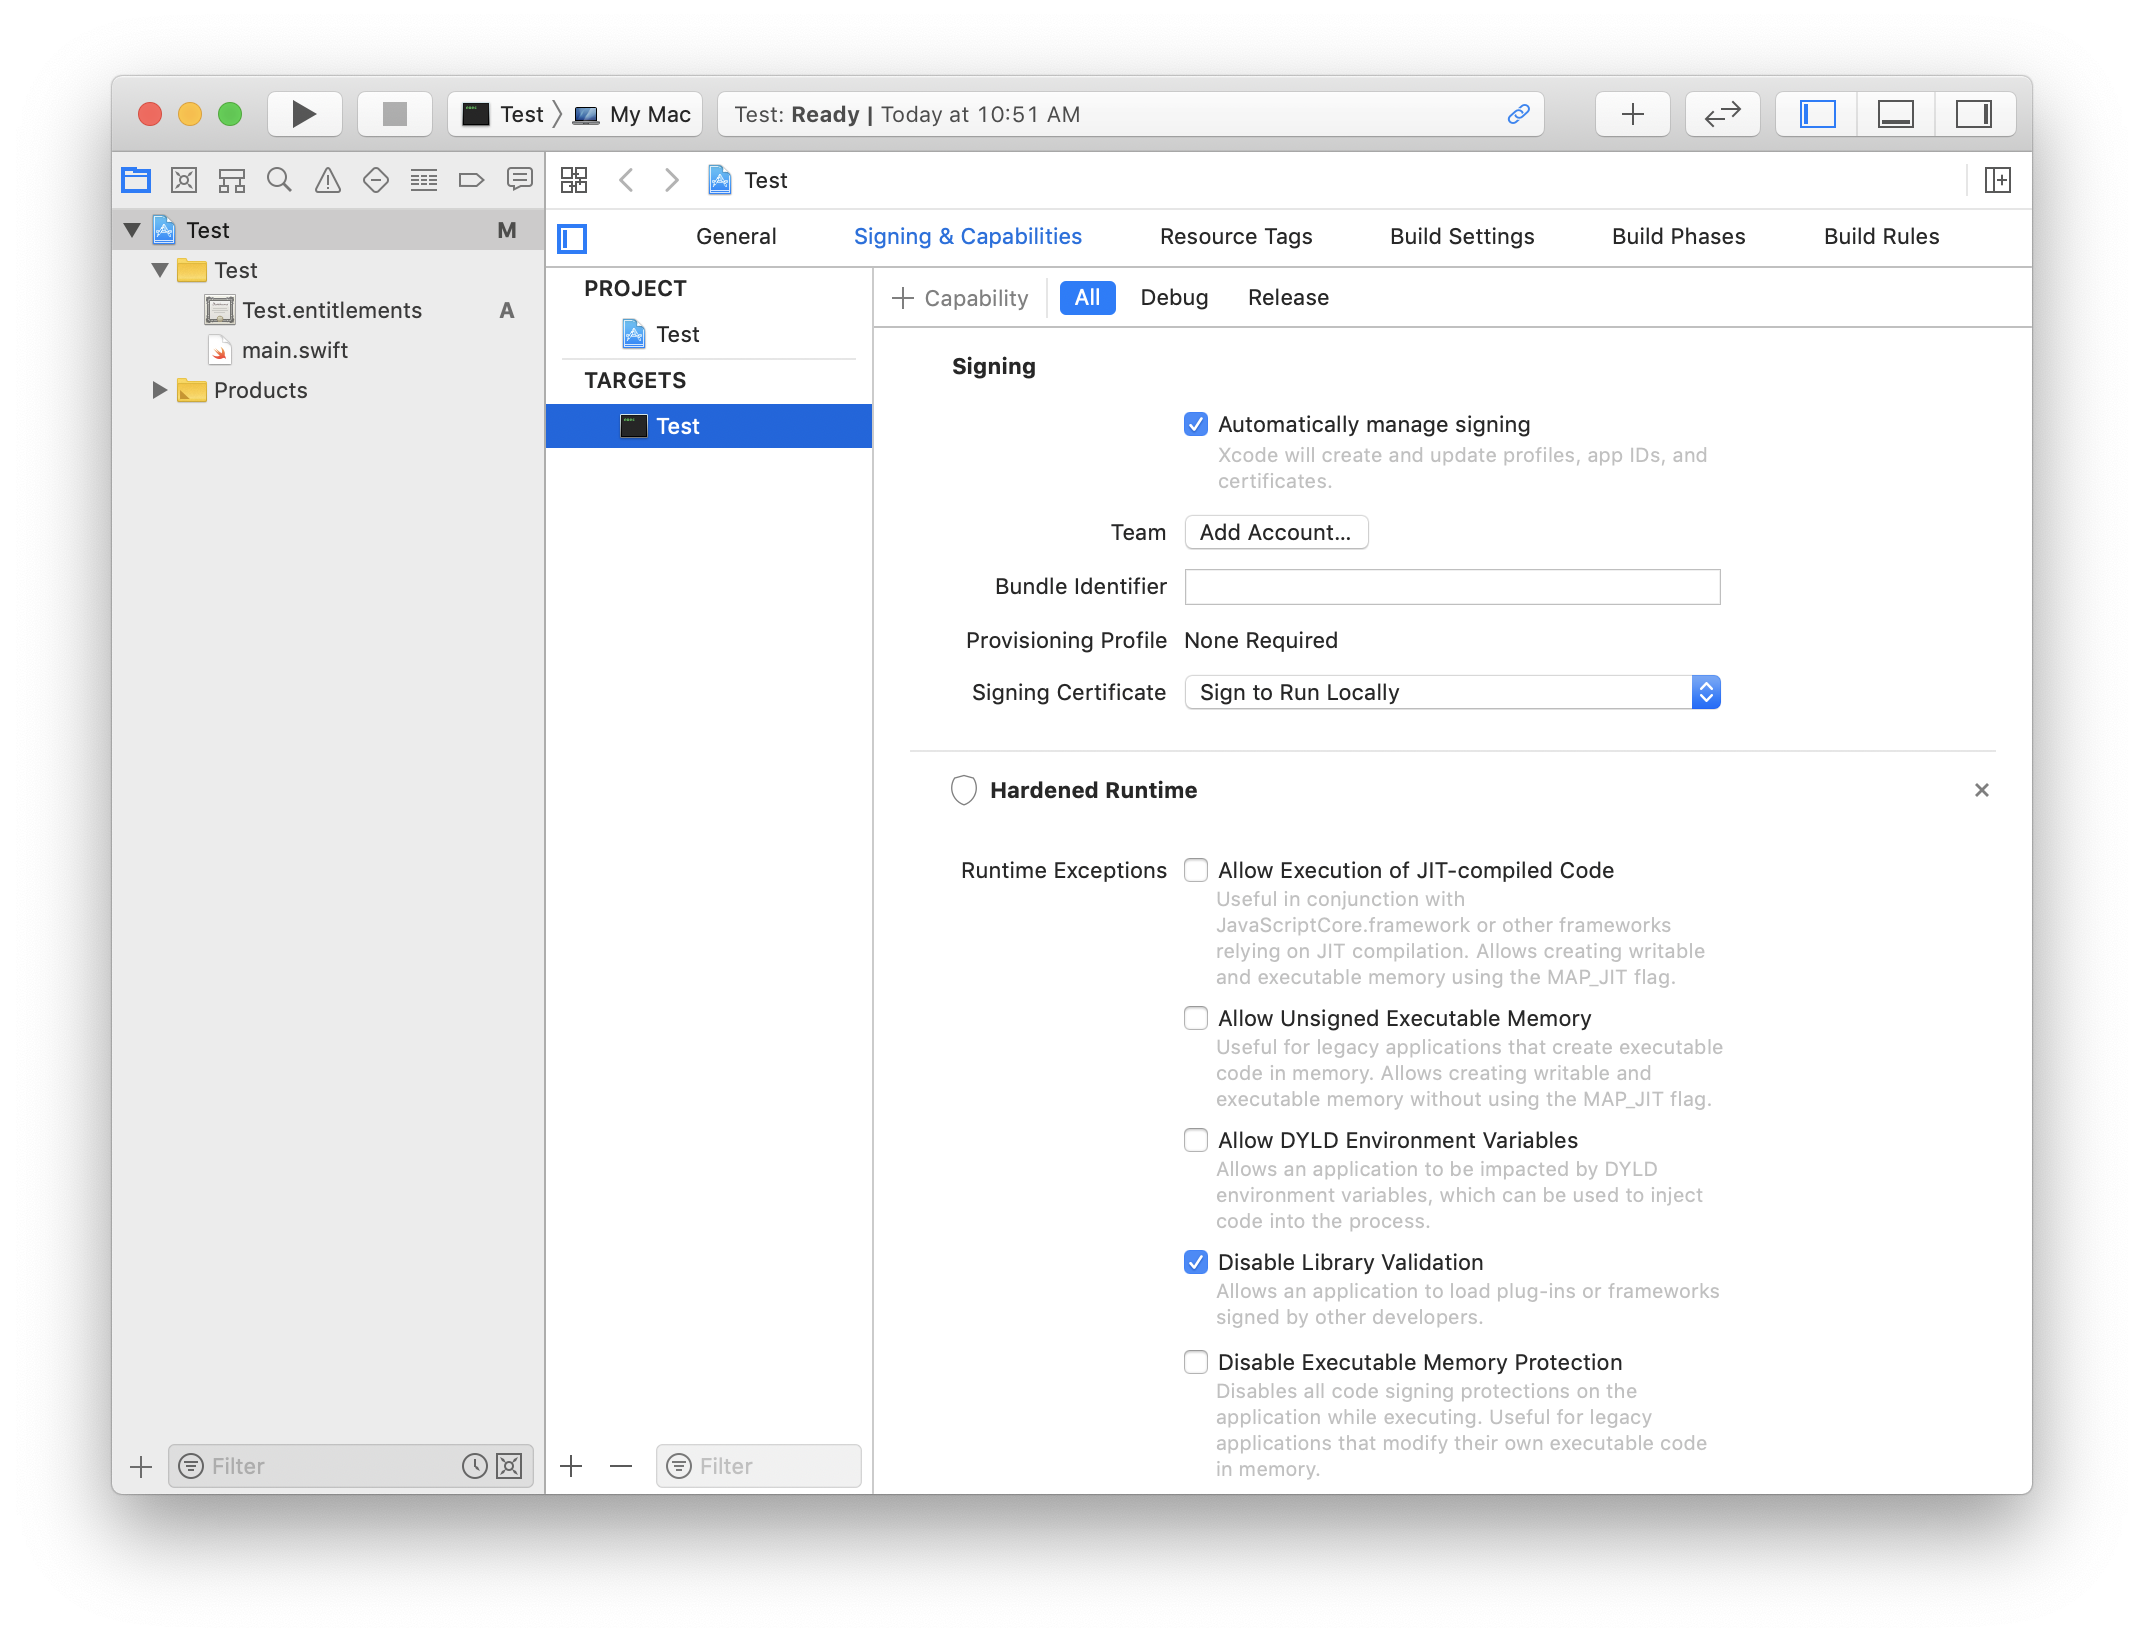Select the Debug configuration tab
Viewport: 2144px width, 1642px height.
pos(1173,297)
